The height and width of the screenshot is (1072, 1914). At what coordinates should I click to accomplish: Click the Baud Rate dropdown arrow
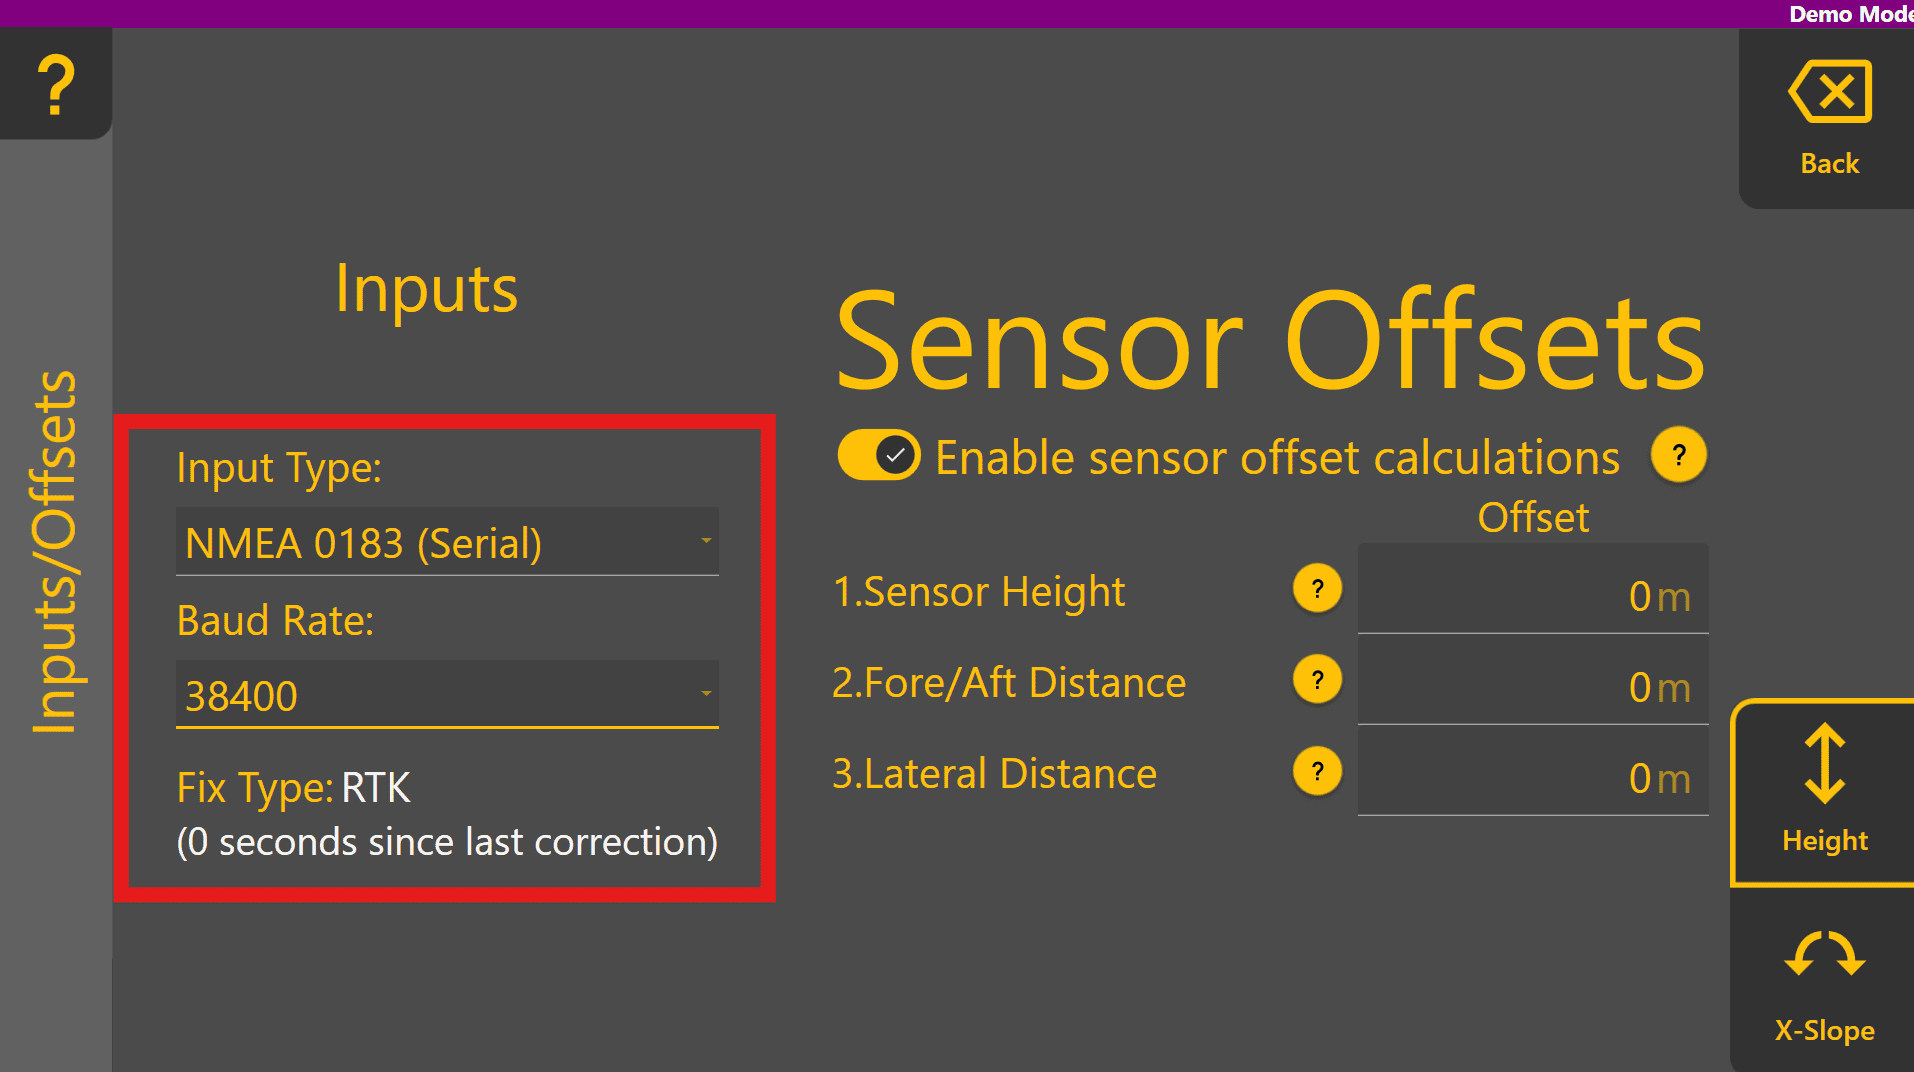pyautogui.click(x=706, y=693)
